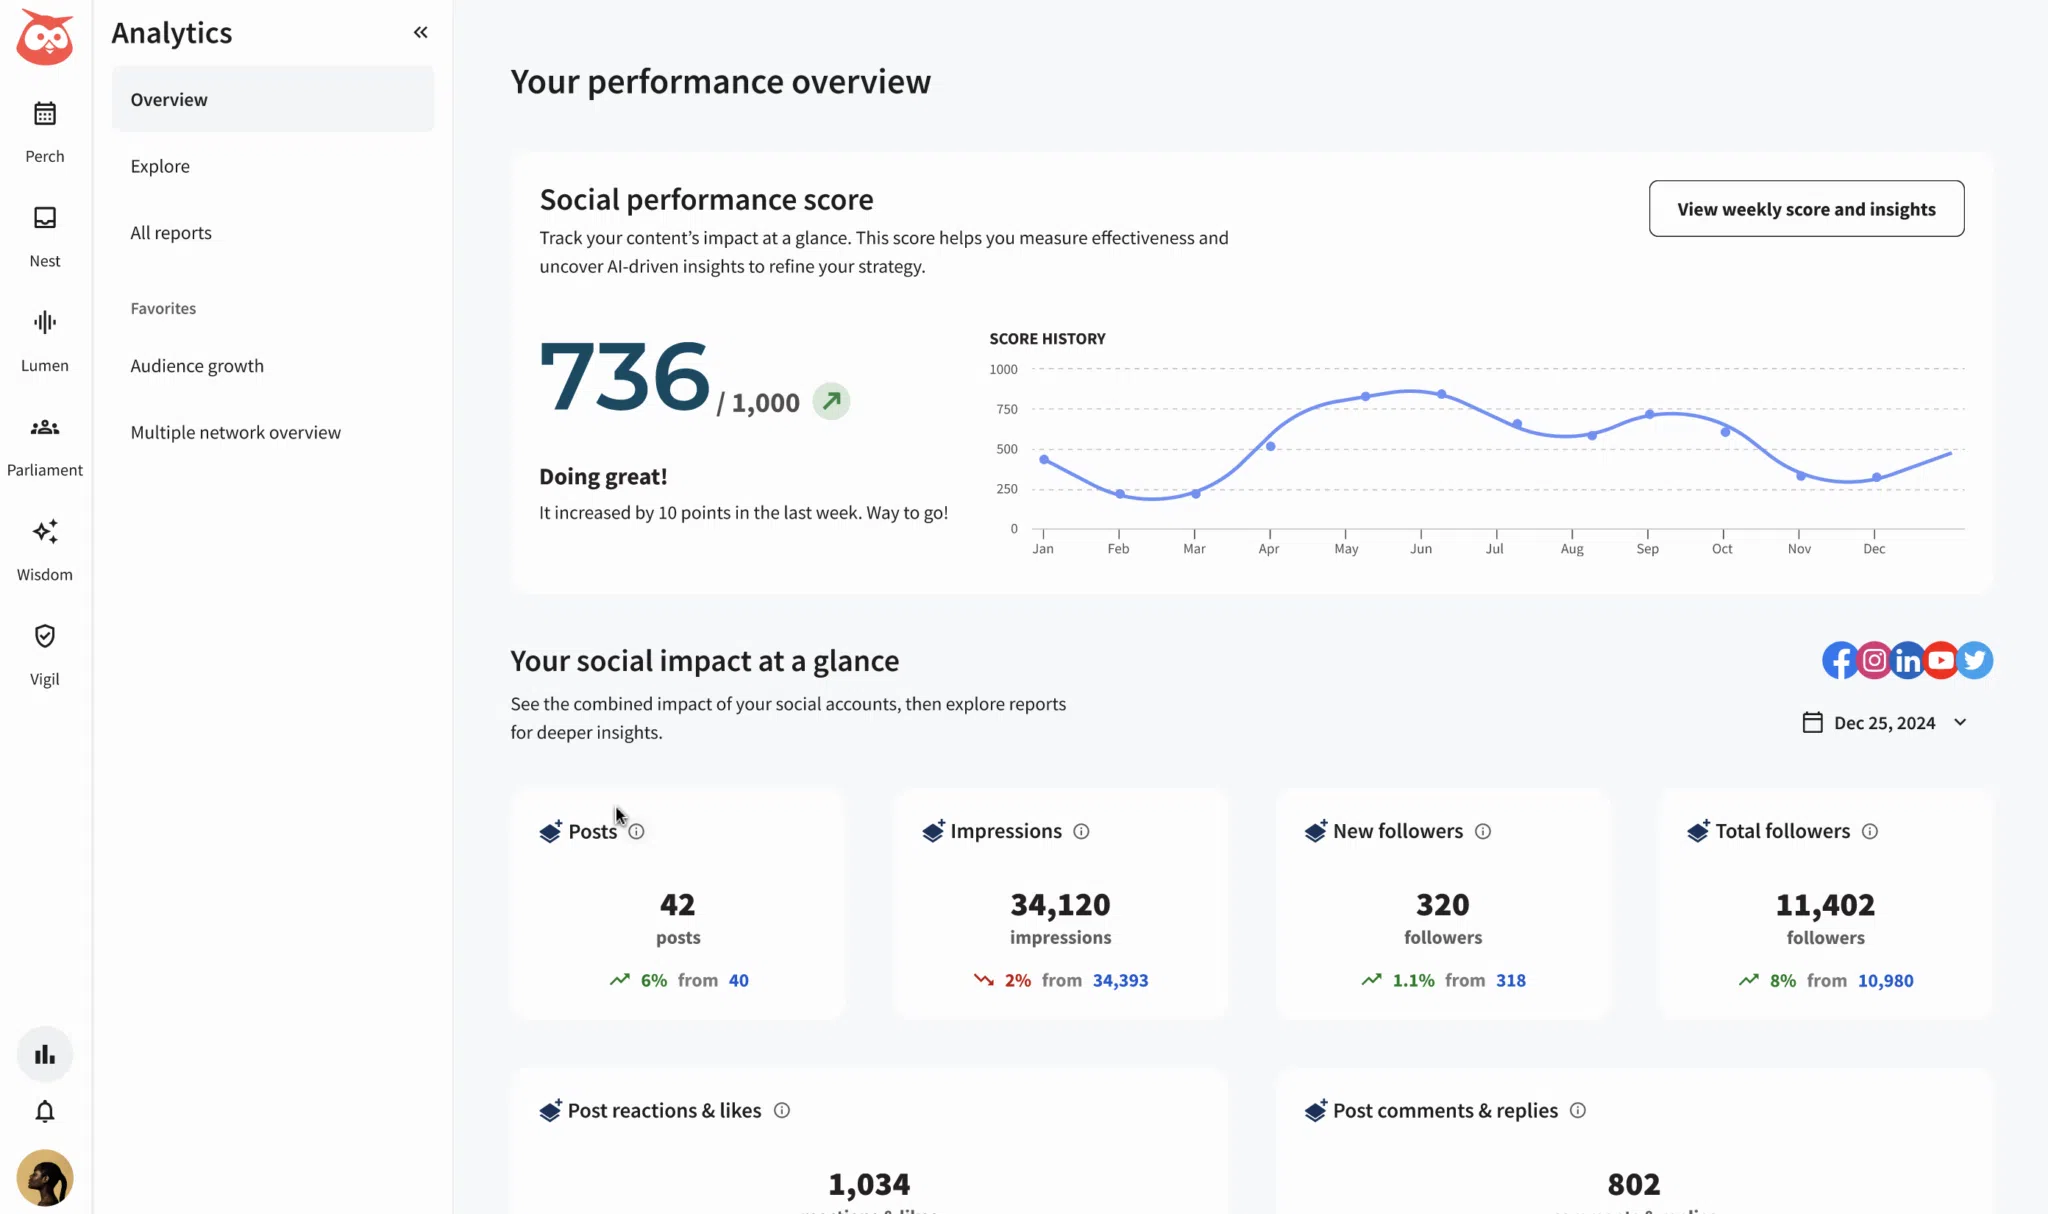Click the YouTube network icon
Viewport: 2048px width, 1214px height.
coord(1941,660)
